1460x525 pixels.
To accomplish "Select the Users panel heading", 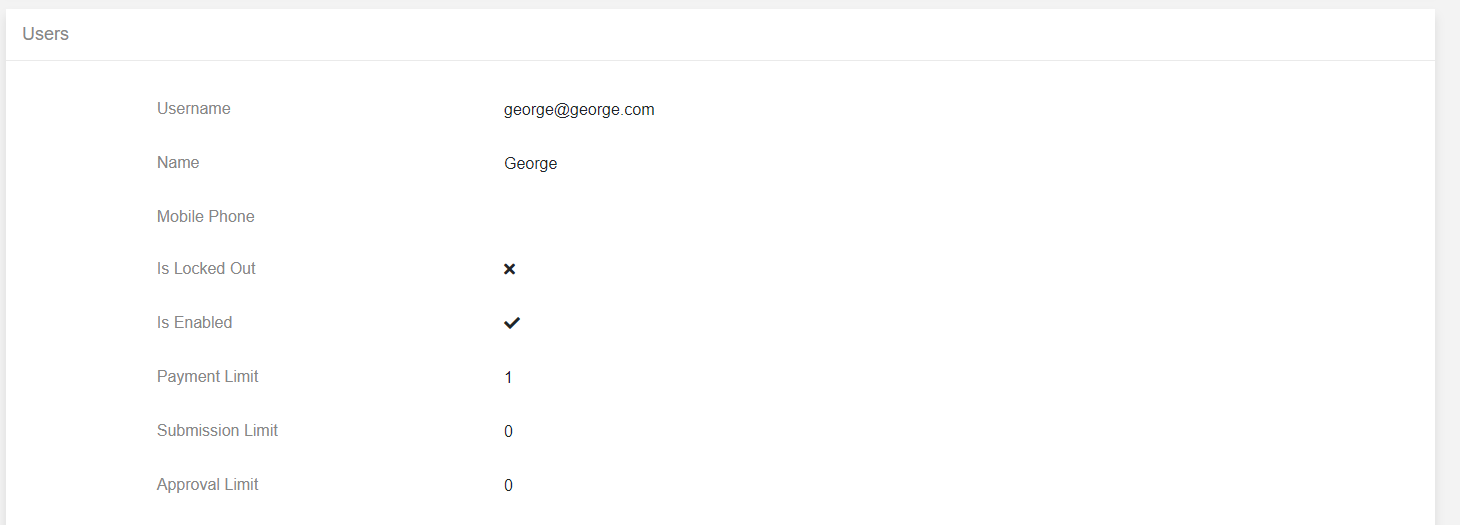I will point(46,34).
